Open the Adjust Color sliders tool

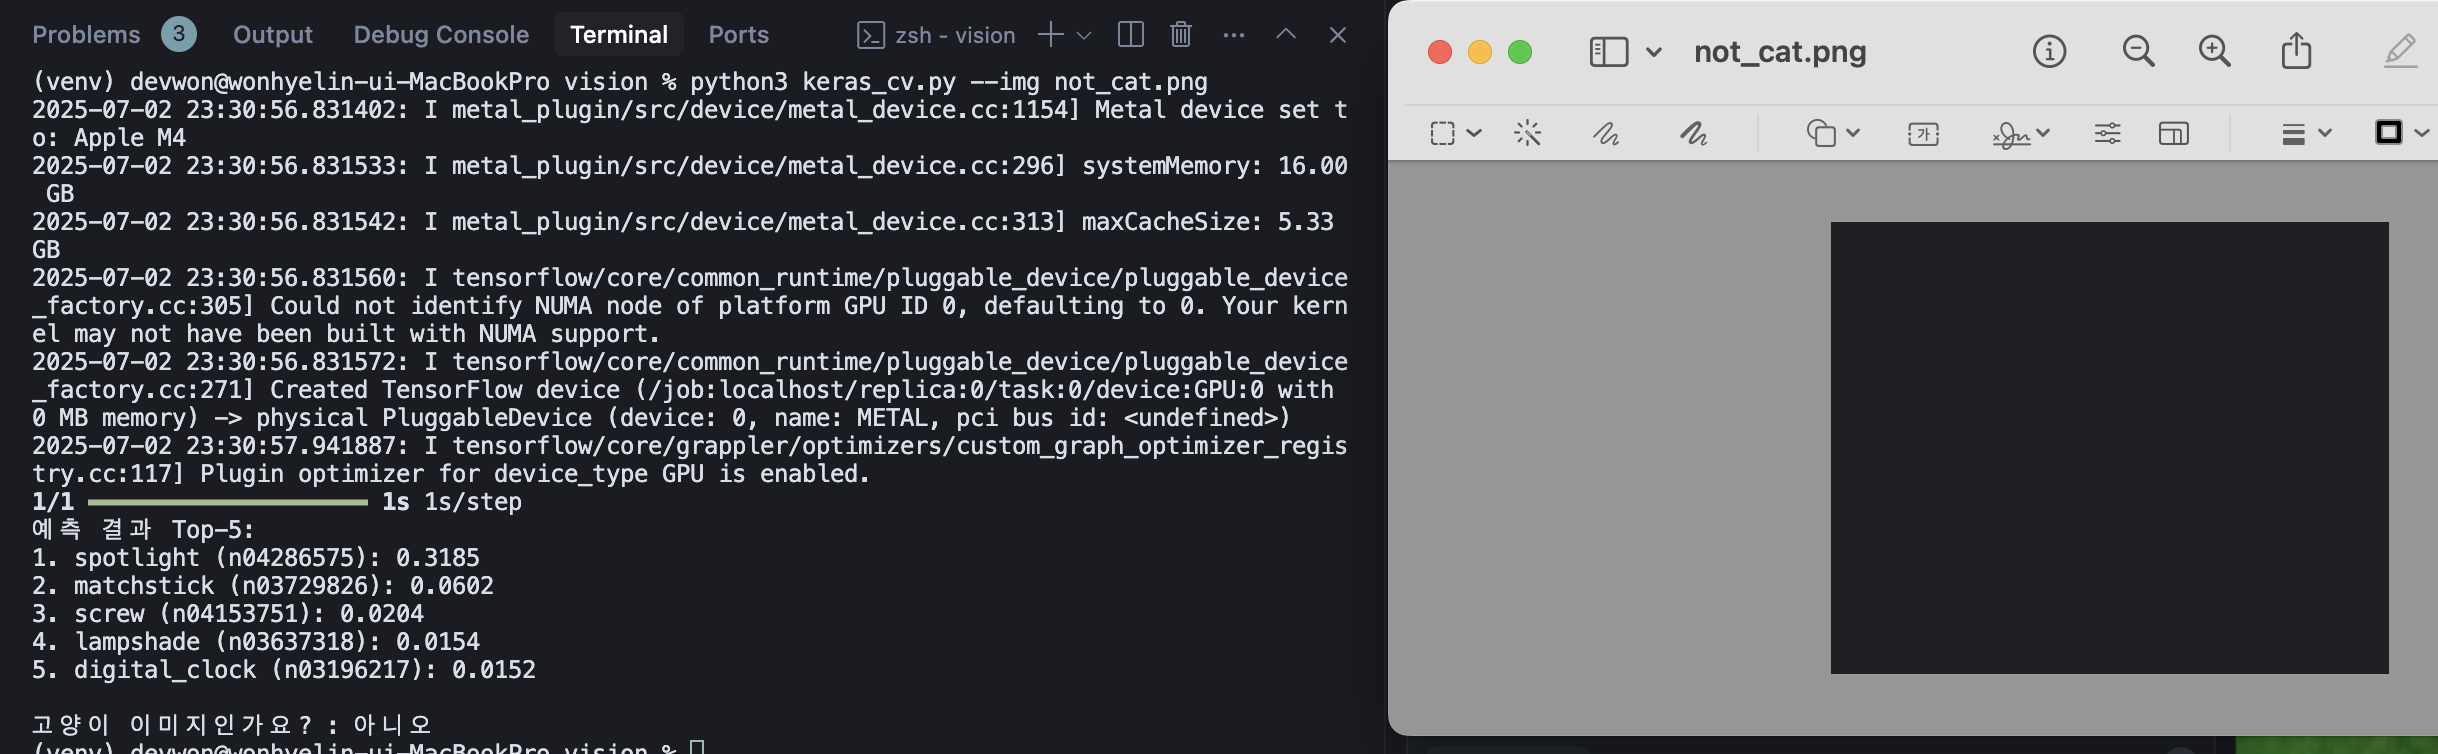(x=2107, y=133)
